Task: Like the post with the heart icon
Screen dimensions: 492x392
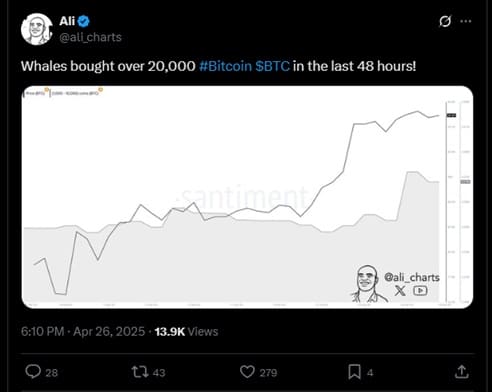Action: [247, 372]
